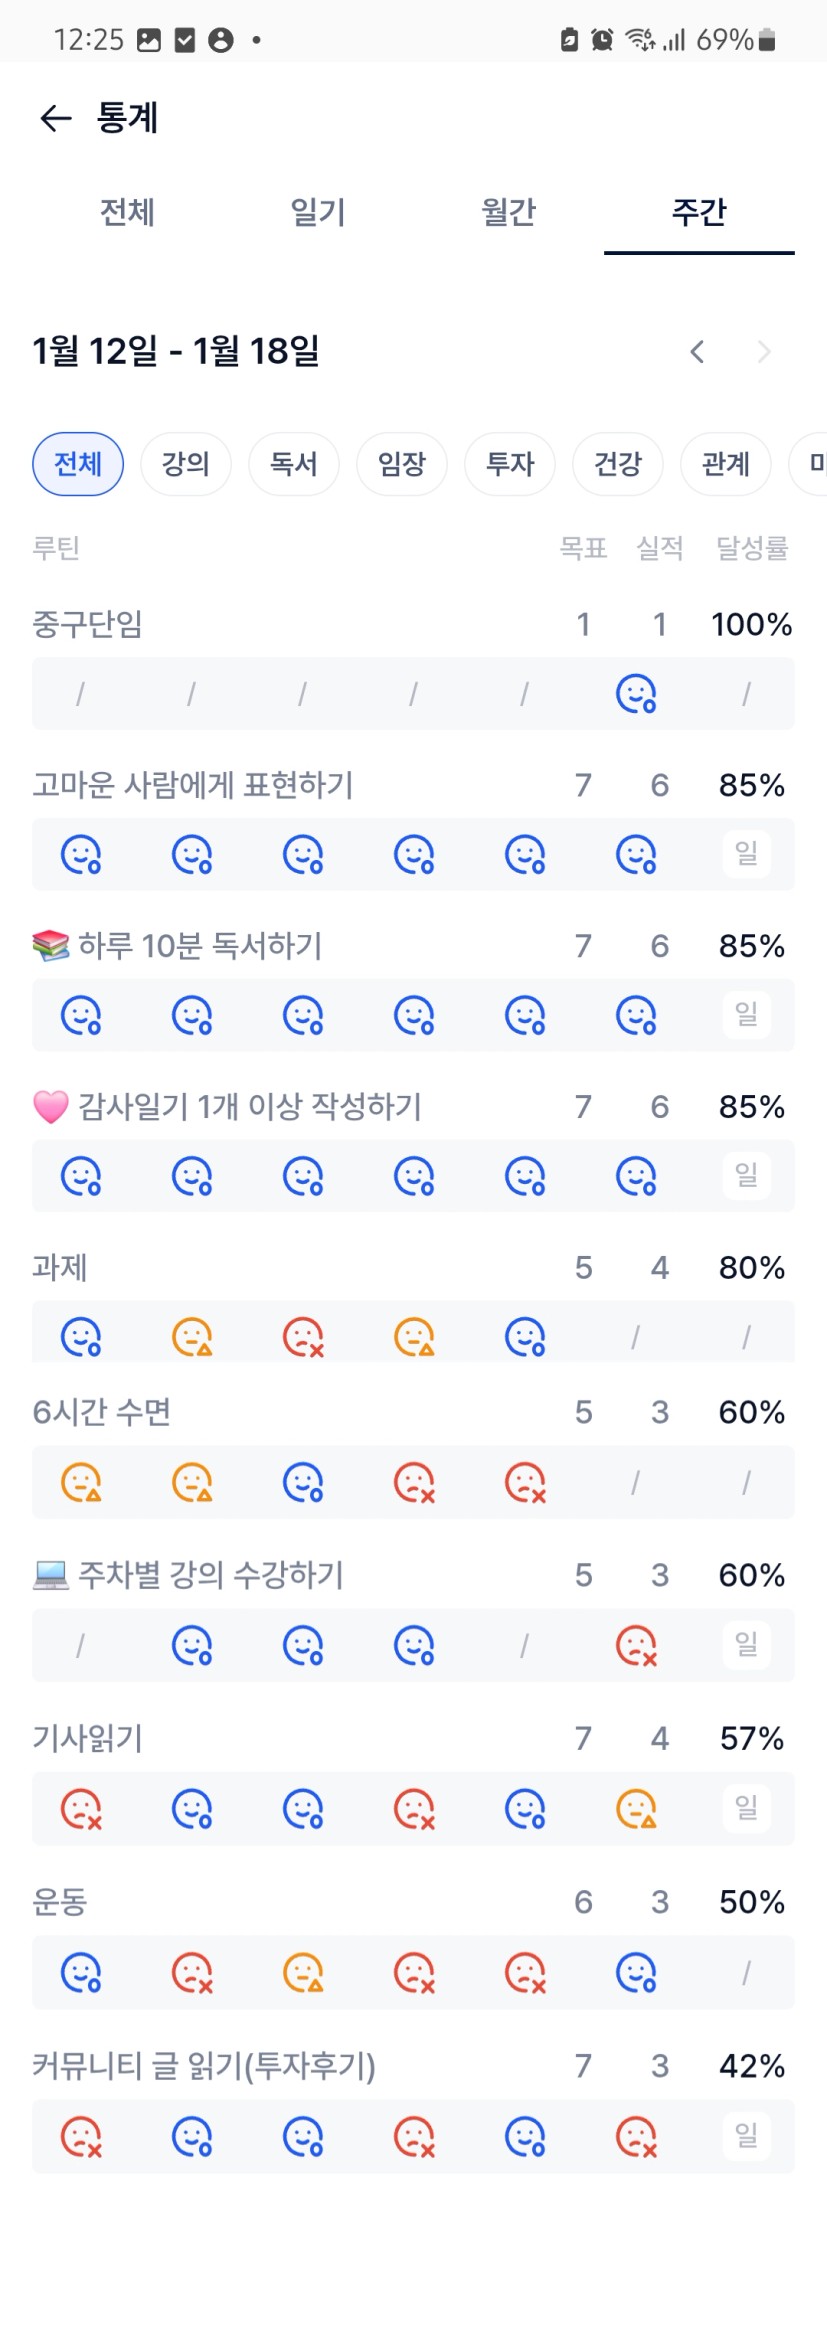Select the 전체 category filter chip

point(78,464)
